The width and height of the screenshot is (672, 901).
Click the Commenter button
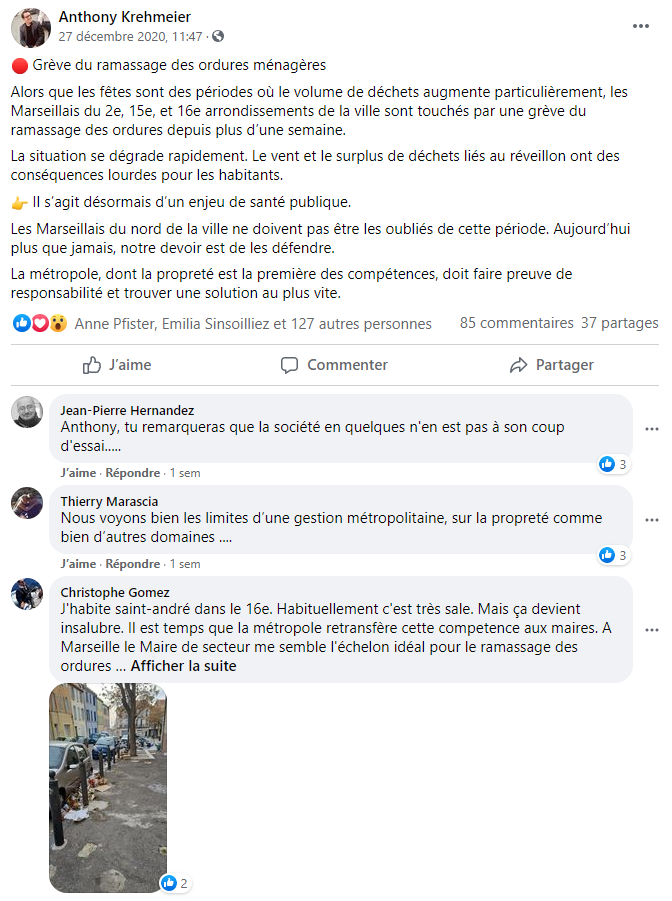[334, 365]
